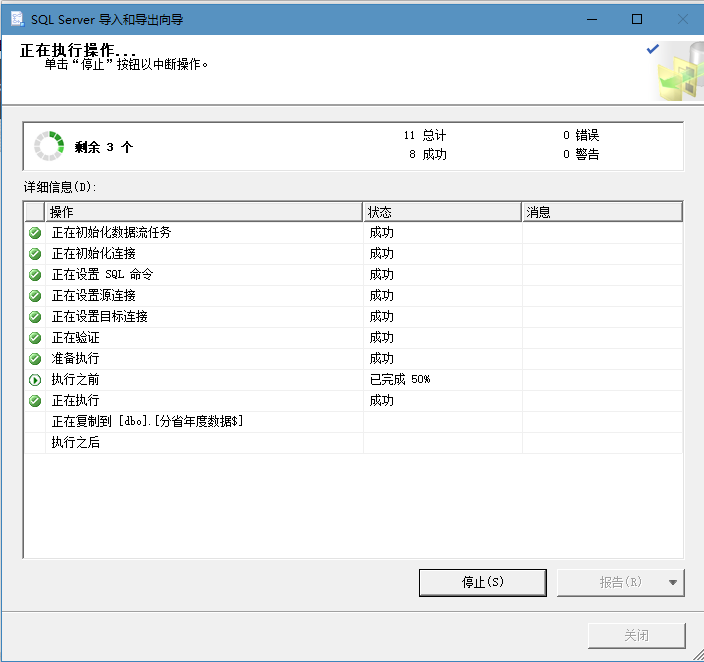This screenshot has width=704, height=662.
Task: Click in-progress icon for 执行之前
Action: [35, 380]
